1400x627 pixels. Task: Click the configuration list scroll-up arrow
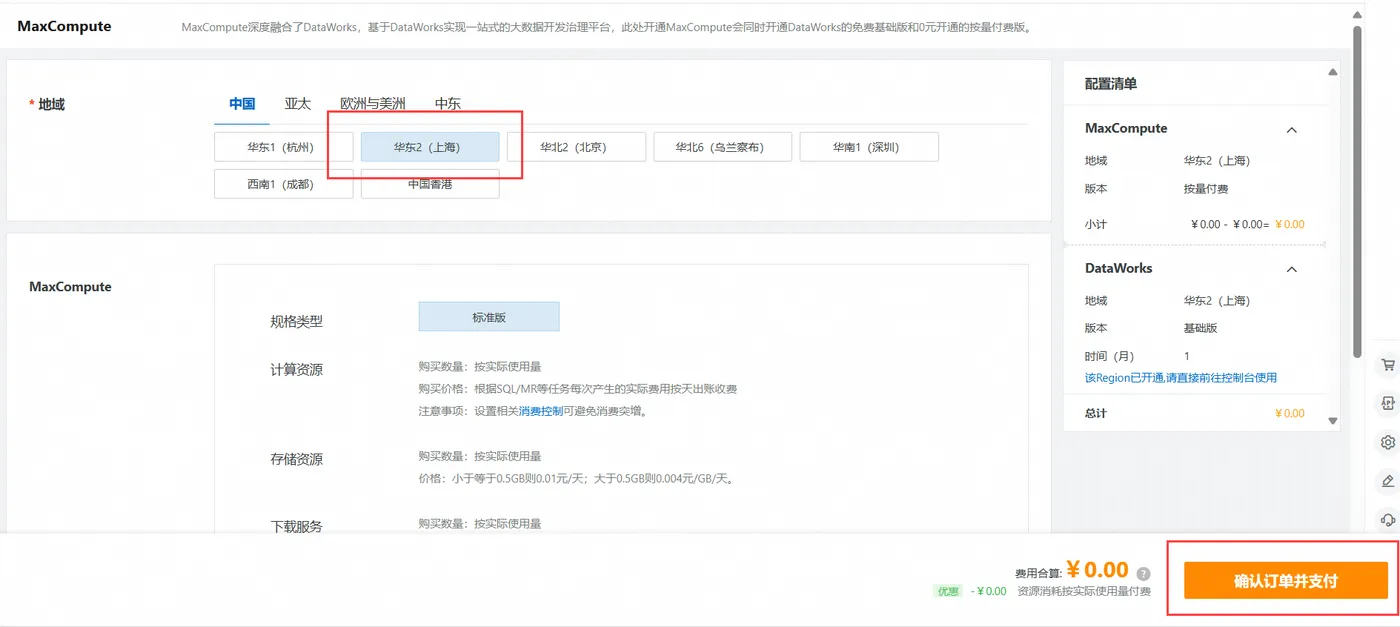[x=1333, y=72]
